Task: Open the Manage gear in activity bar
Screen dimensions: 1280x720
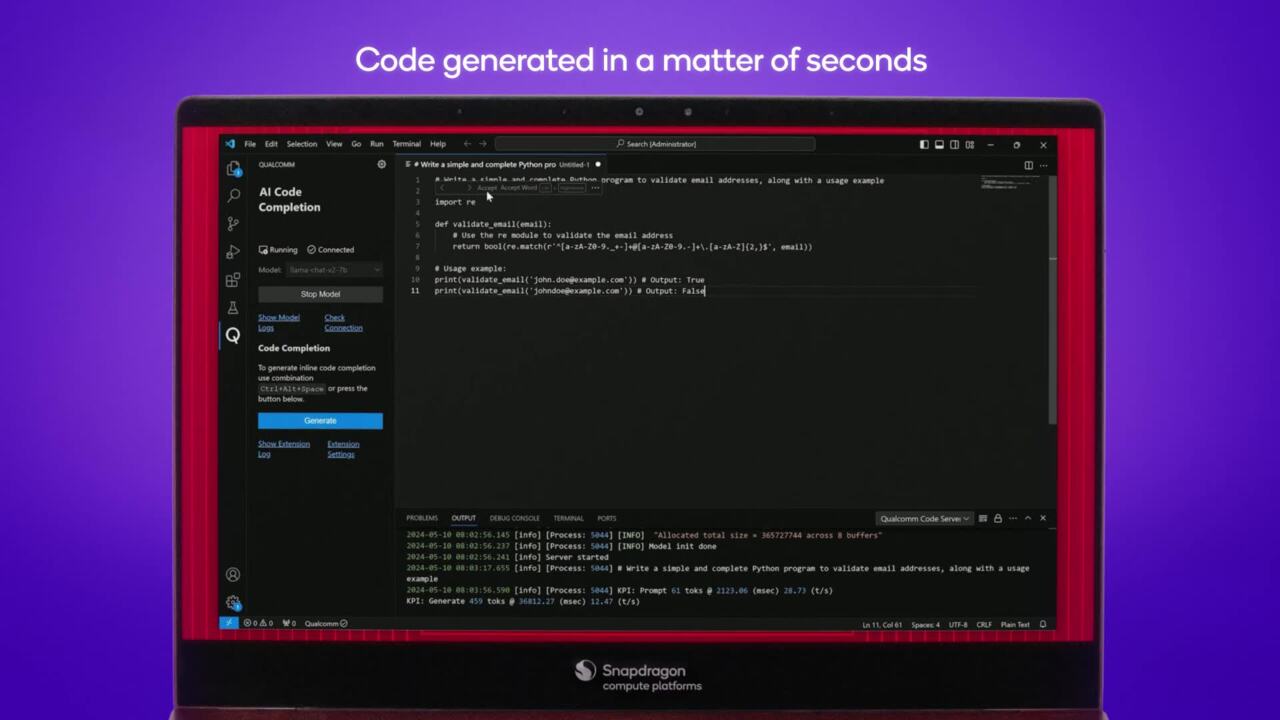Action: (233, 603)
